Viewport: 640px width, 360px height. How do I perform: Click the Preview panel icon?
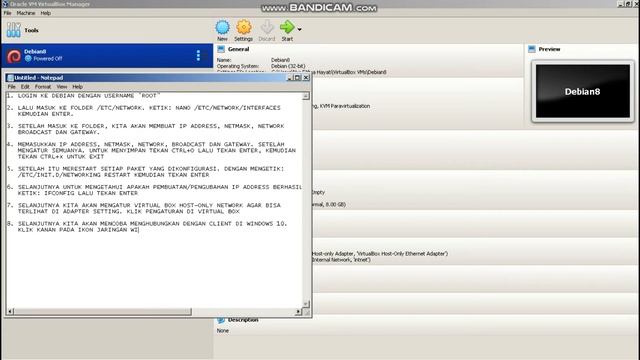531,49
